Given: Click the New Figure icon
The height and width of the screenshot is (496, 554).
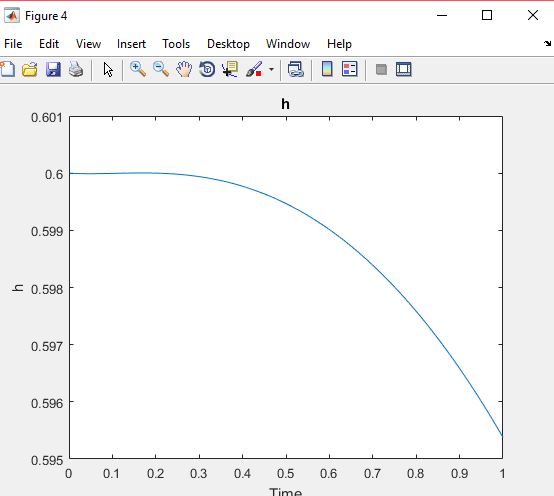Looking at the screenshot, I should (7, 69).
